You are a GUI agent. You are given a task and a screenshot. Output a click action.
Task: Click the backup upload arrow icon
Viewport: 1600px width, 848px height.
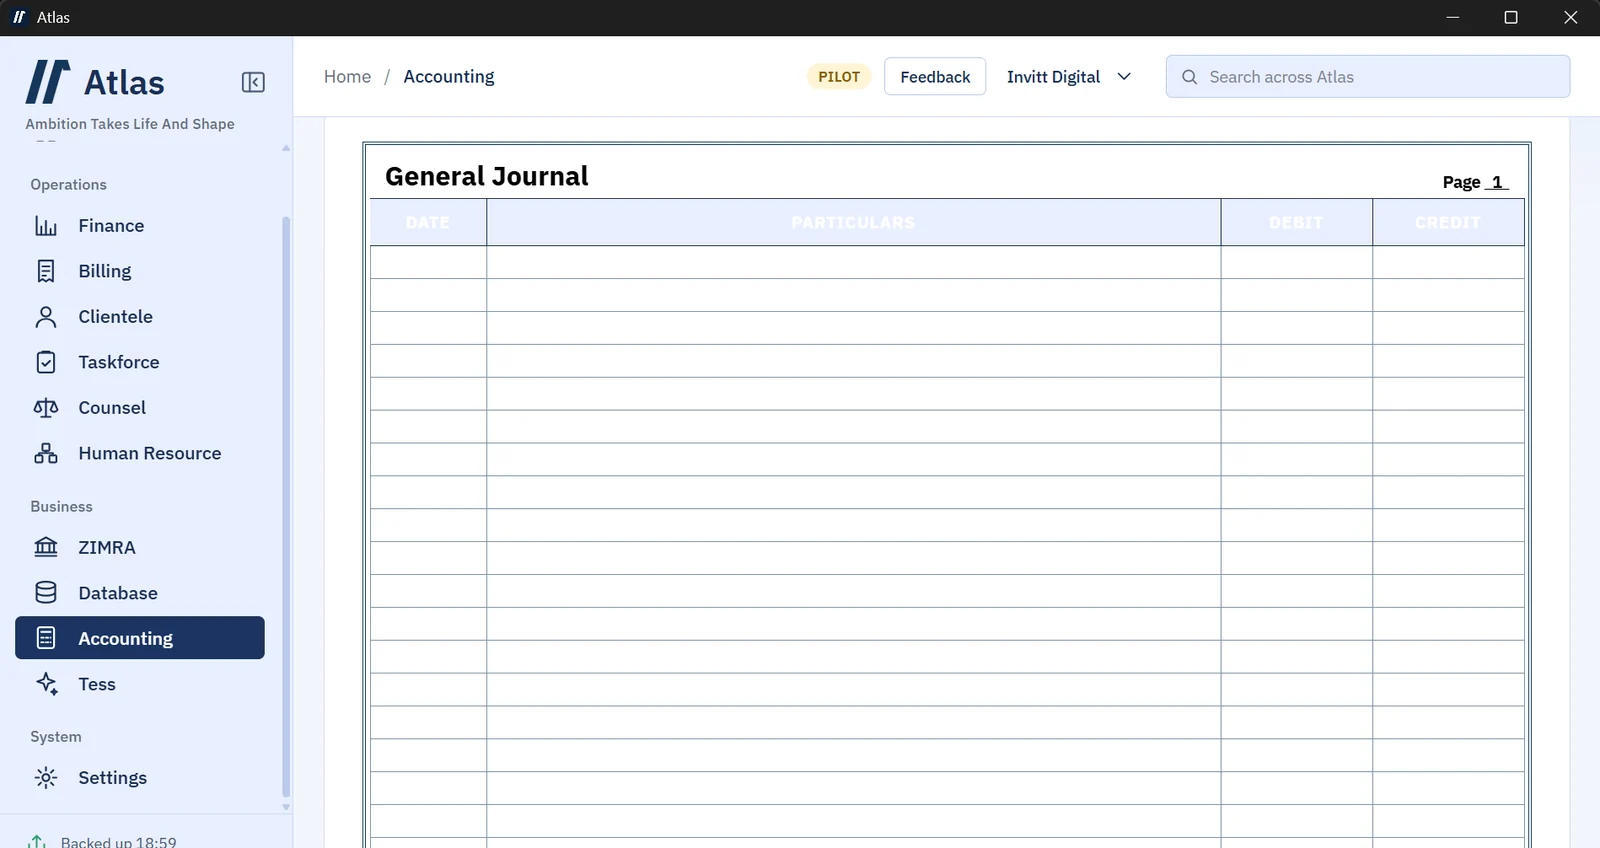(37, 842)
